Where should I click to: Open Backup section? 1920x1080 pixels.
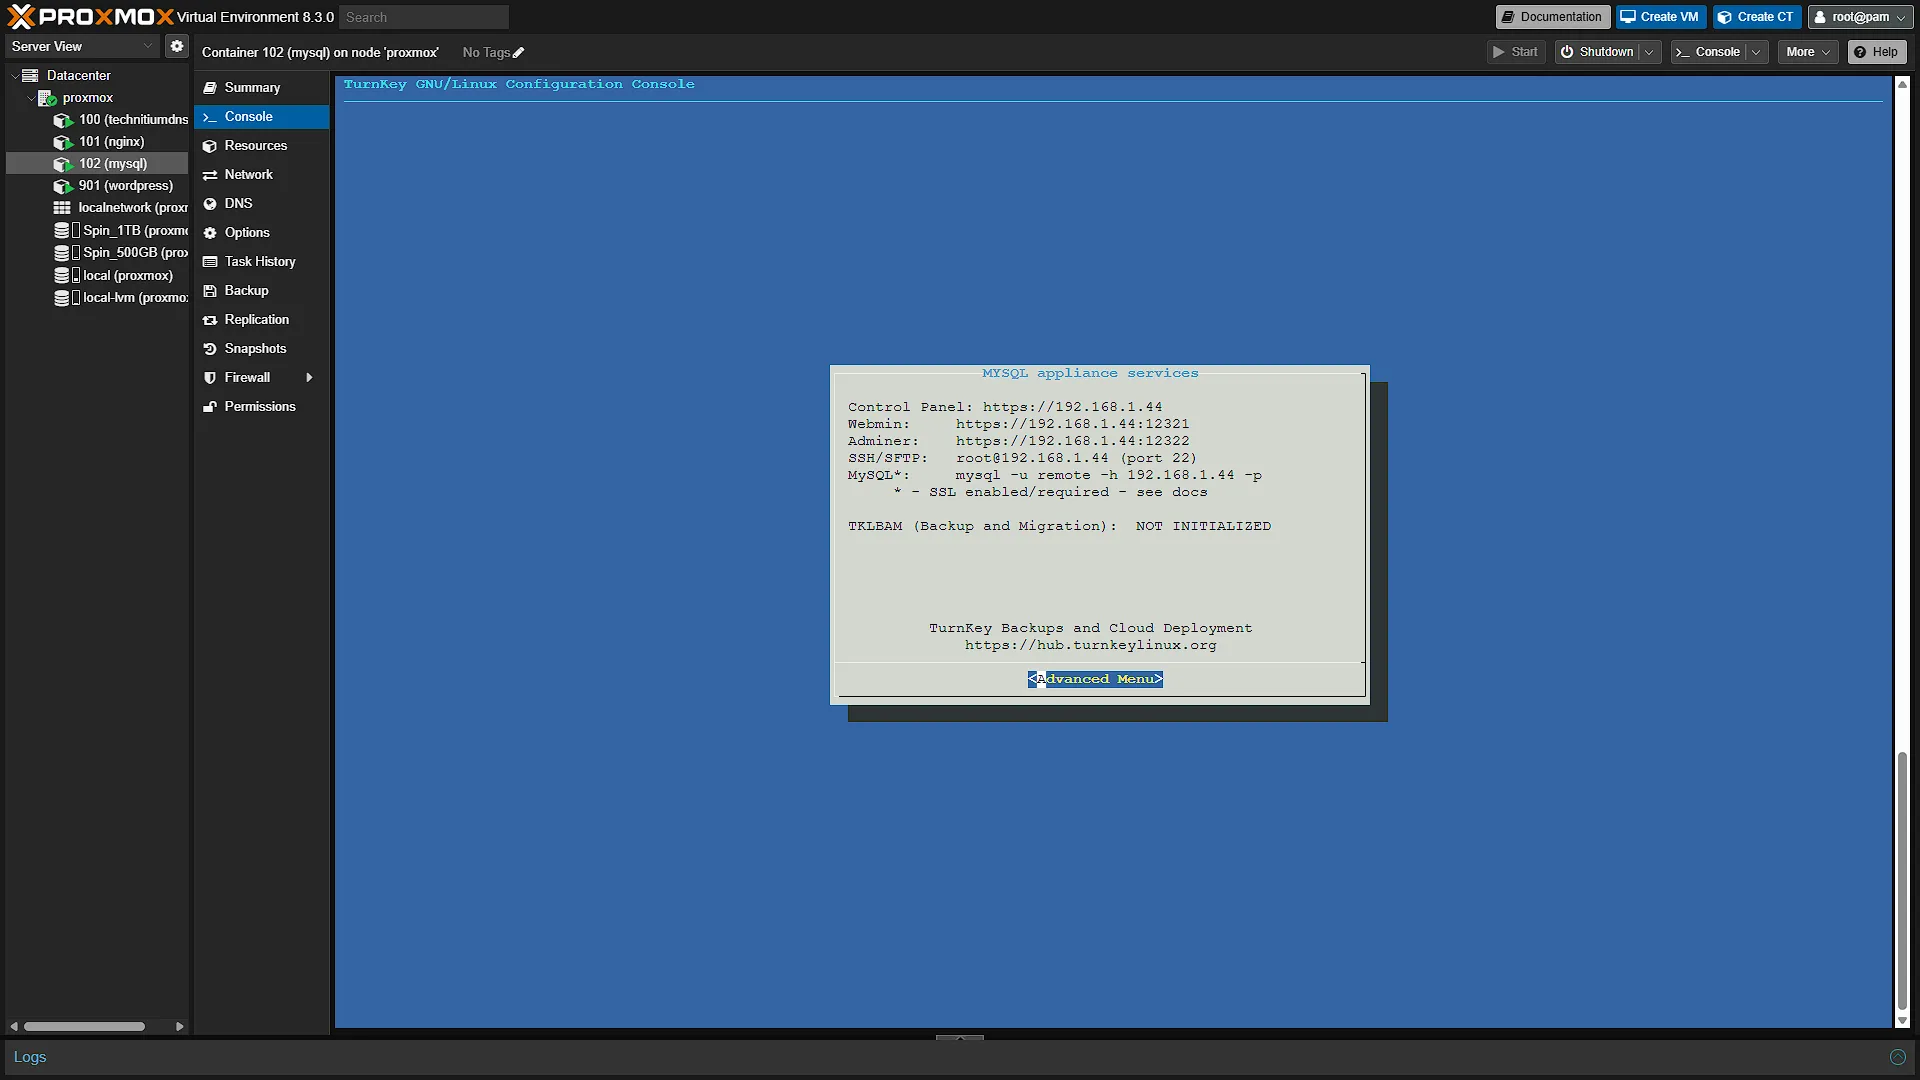click(261, 291)
